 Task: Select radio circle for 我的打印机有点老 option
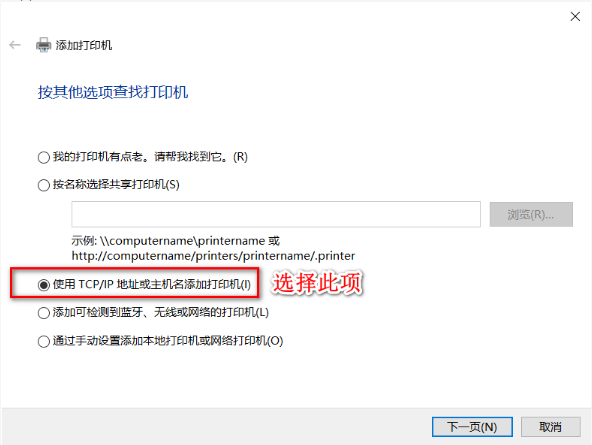point(44,157)
